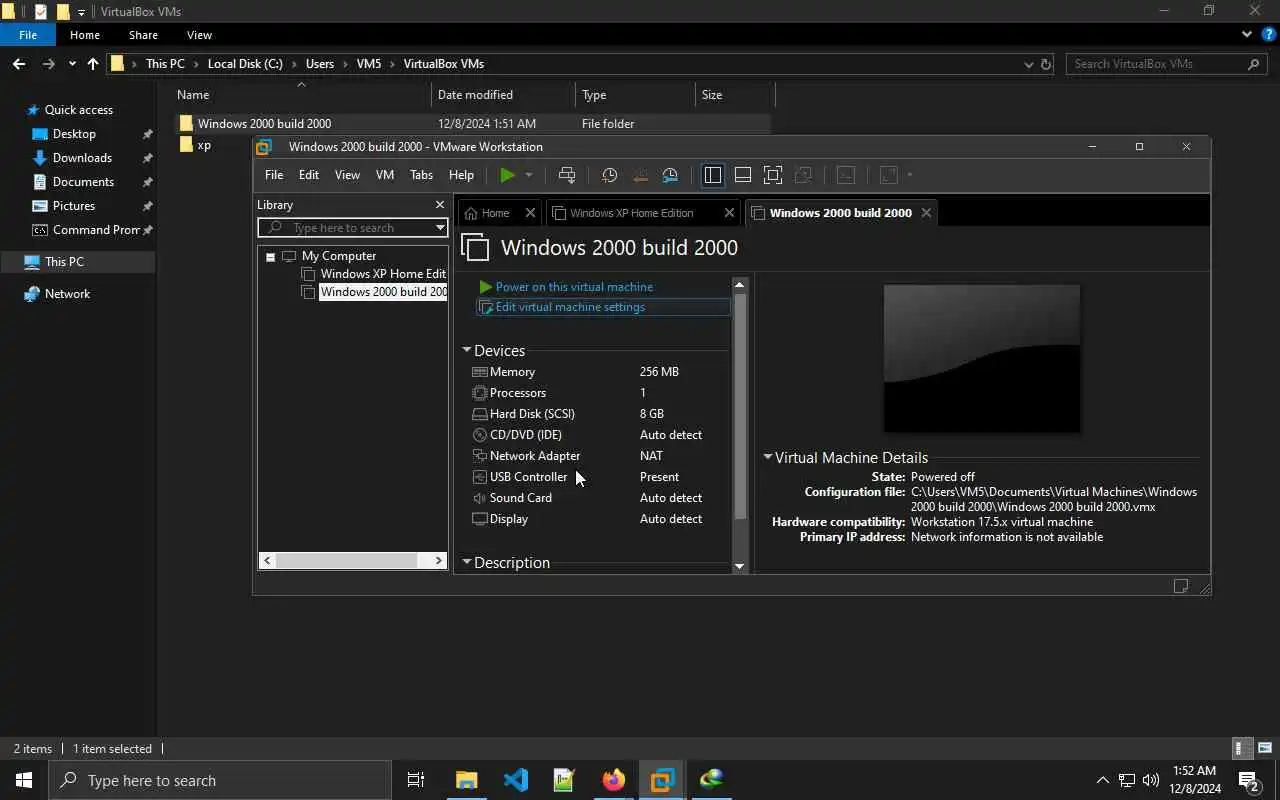Close the Windows XP Home Edition tab
This screenshot has width=1280, height=800.
pyautogui.click(x=729, y=213)
